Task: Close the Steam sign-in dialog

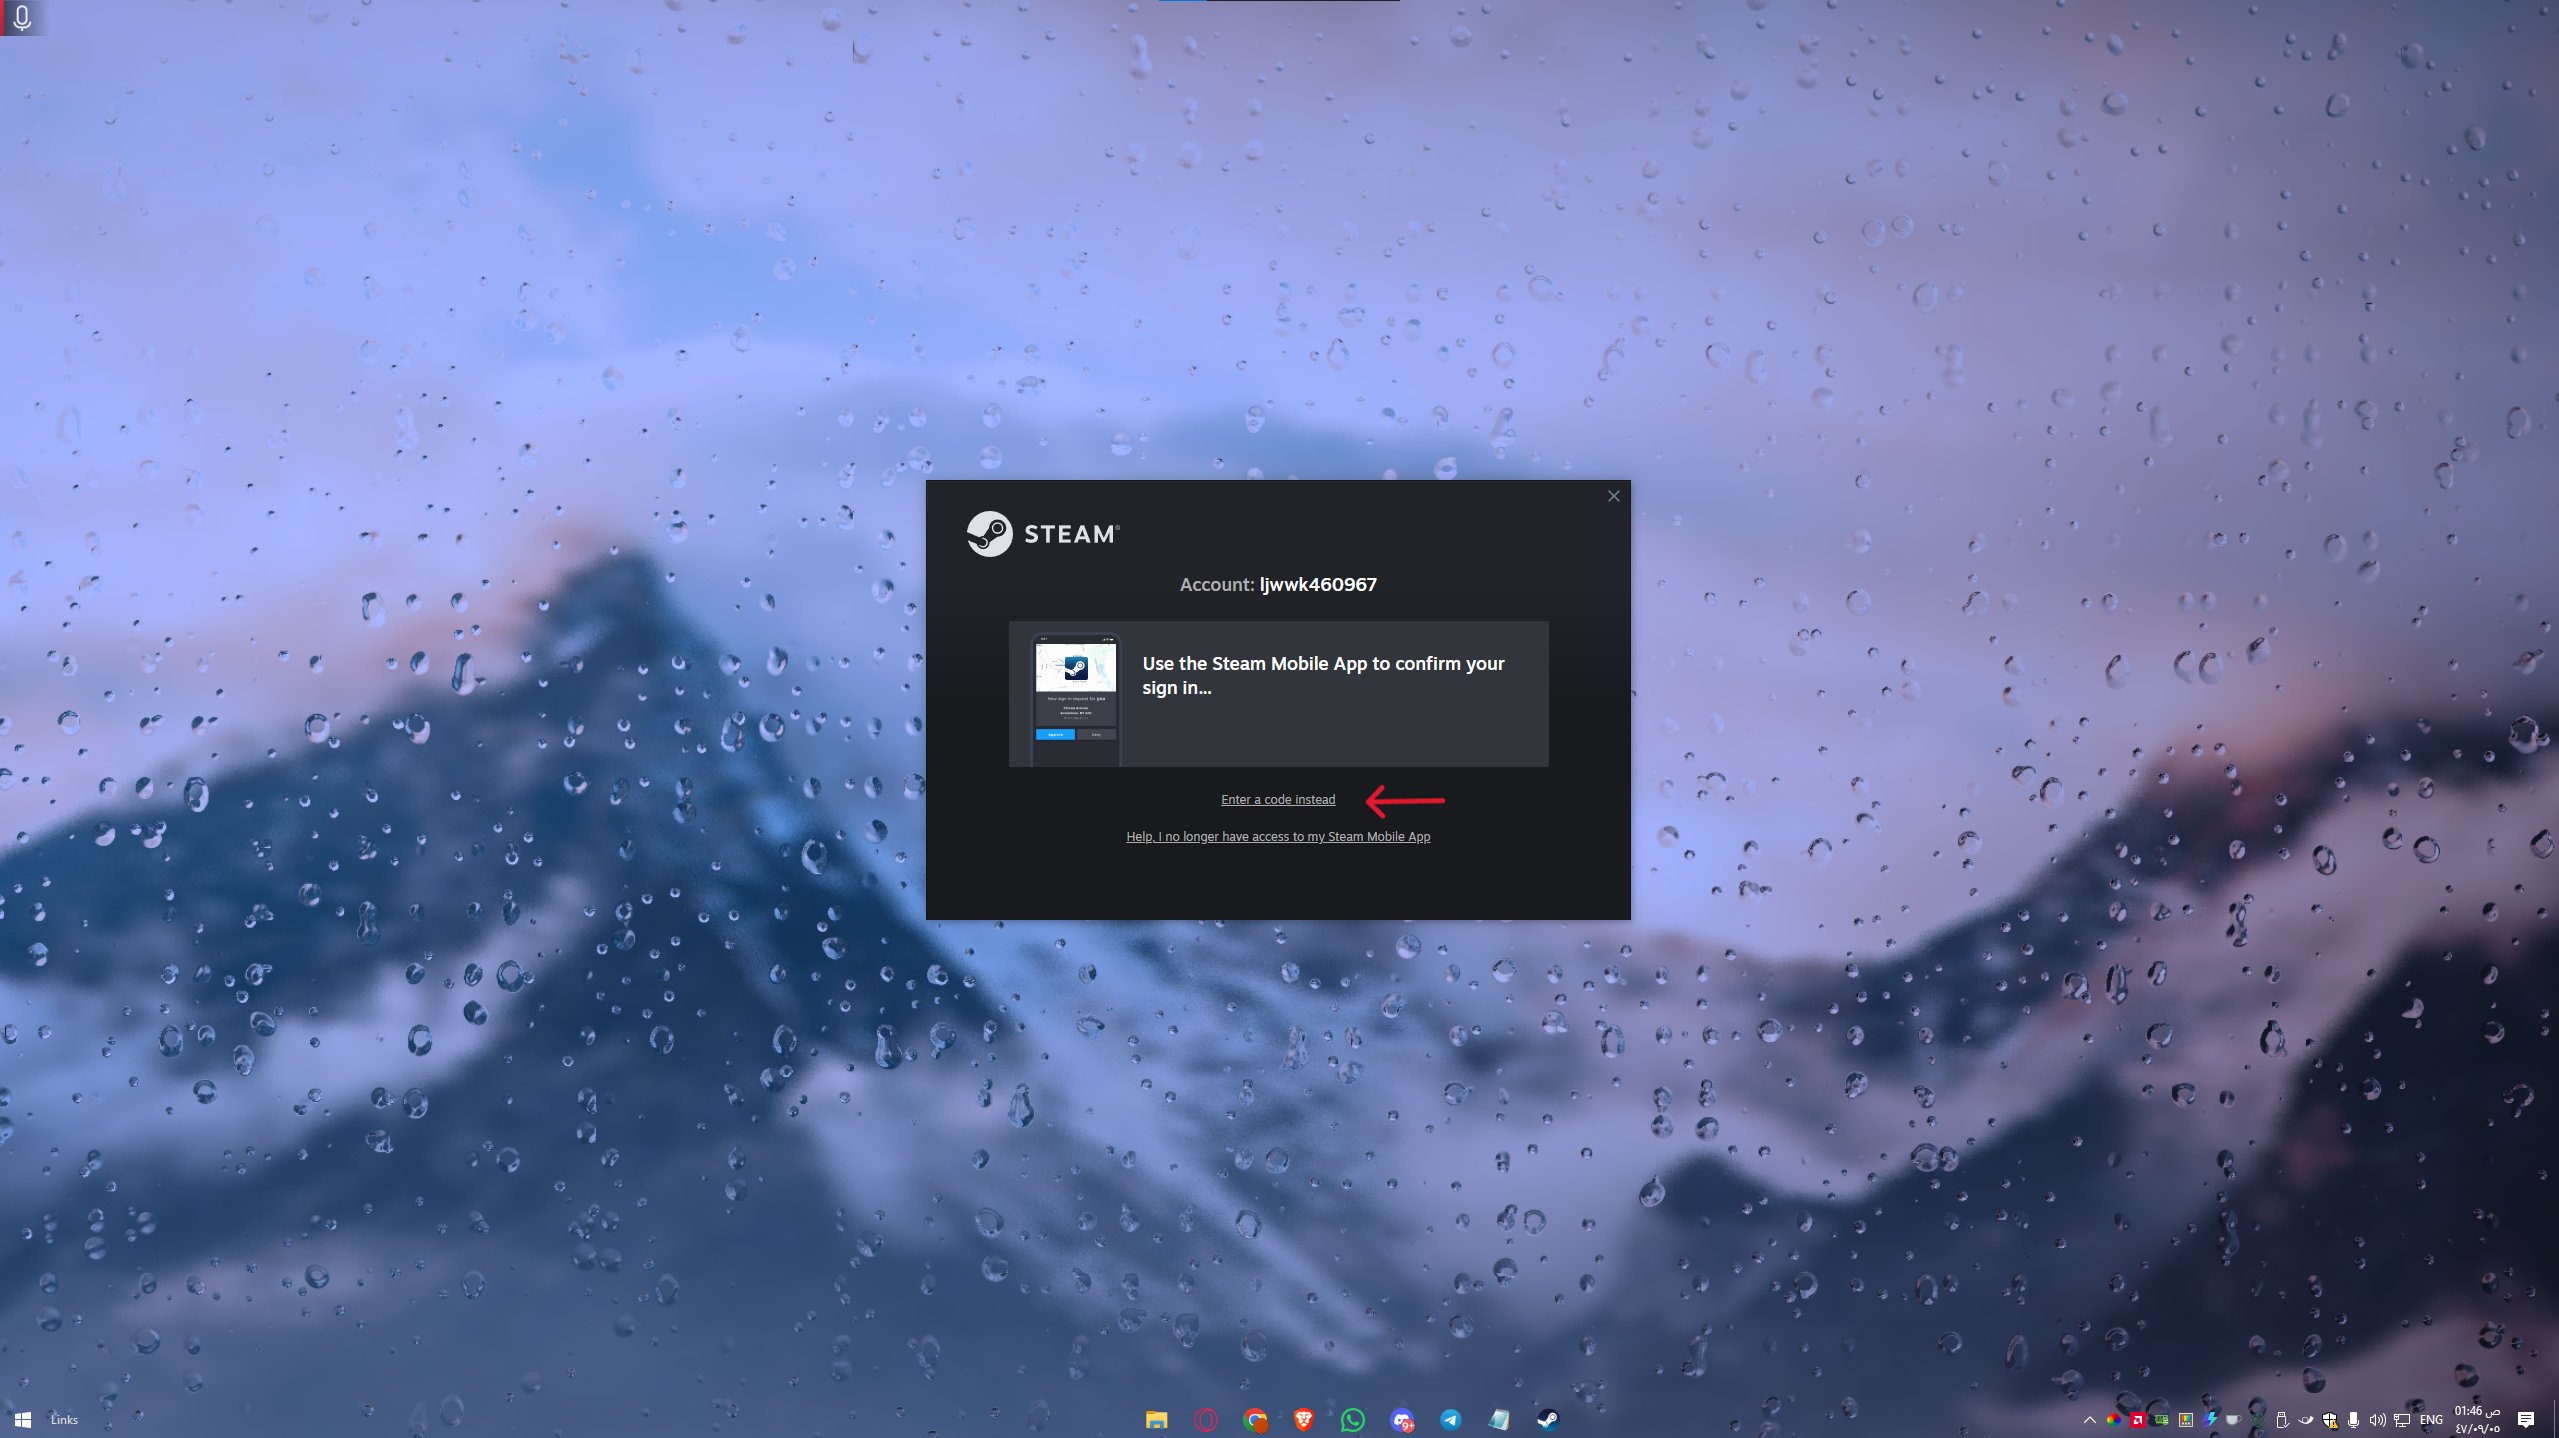Action: click(1612, 496)
